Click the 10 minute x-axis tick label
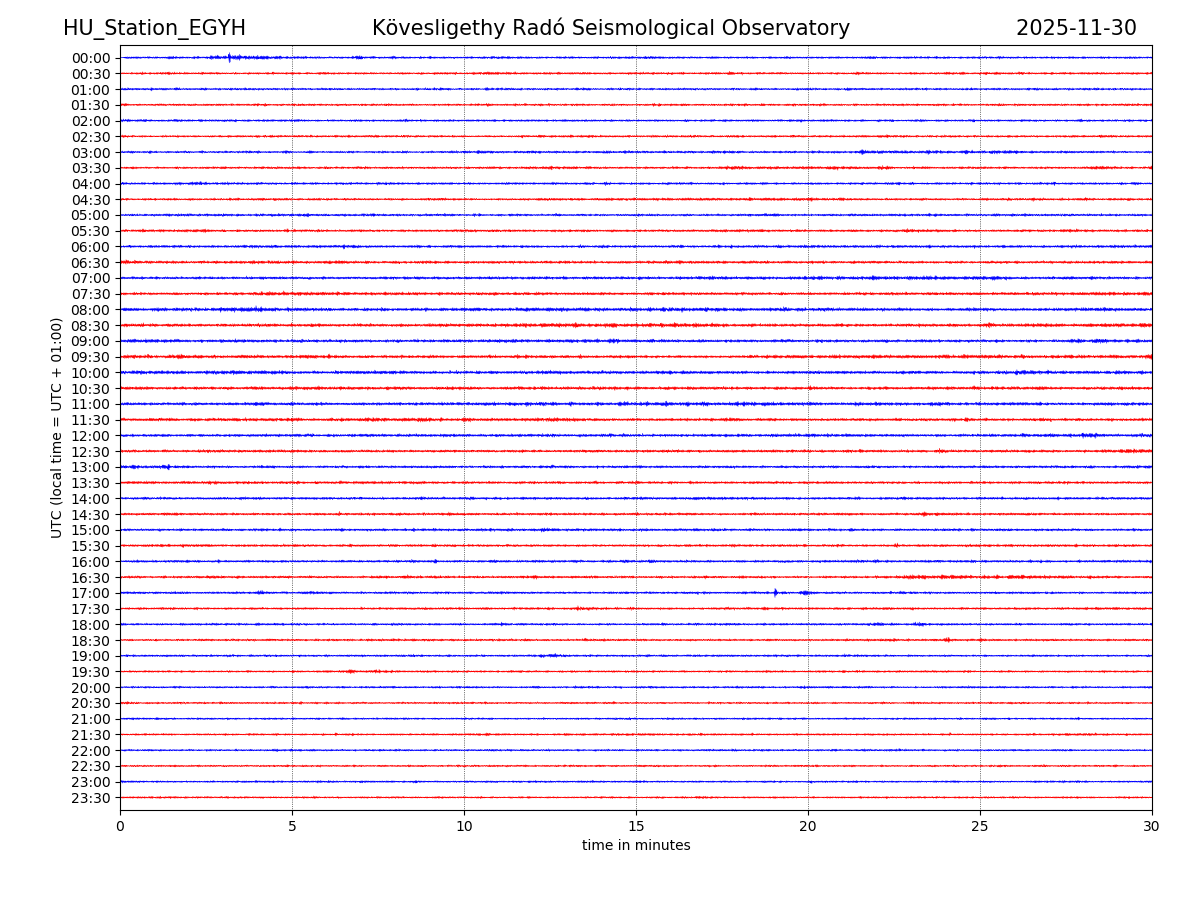This screenshot has height=900, width=1200. (x=464, y=826)
